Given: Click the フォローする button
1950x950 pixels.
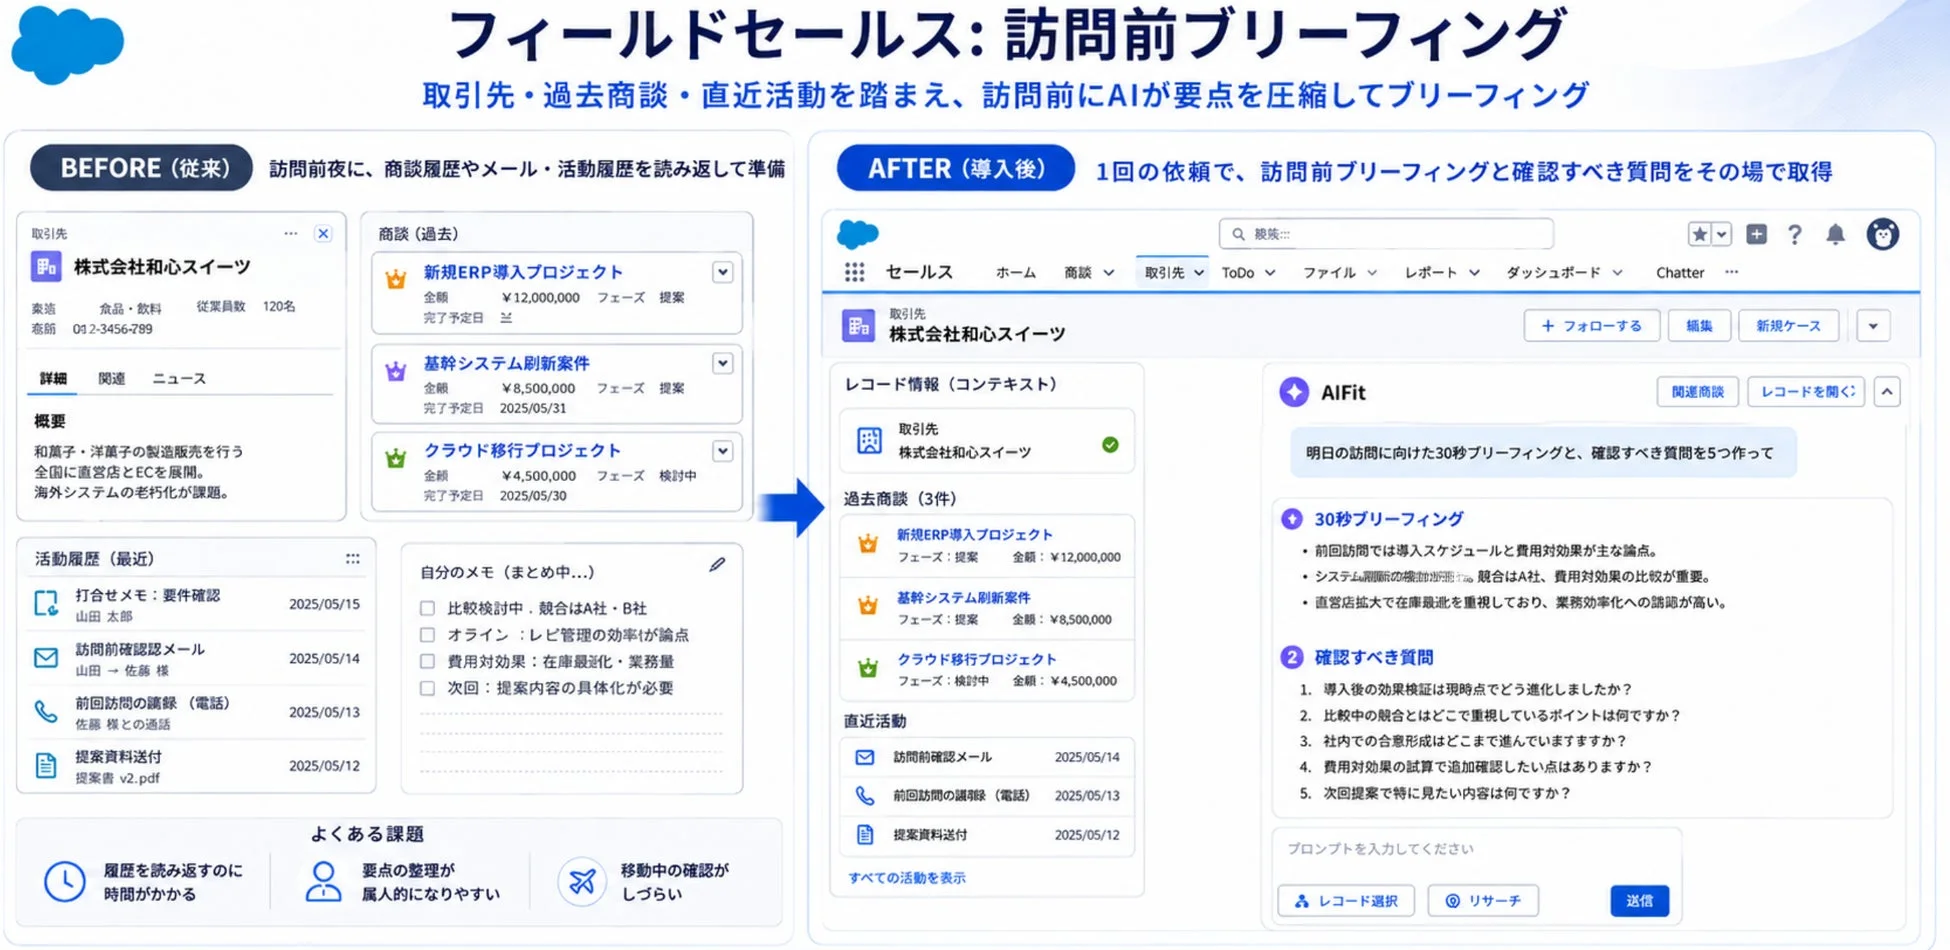Looking at the screenshot, I should pyautogui.click(x=1591, y=326).
